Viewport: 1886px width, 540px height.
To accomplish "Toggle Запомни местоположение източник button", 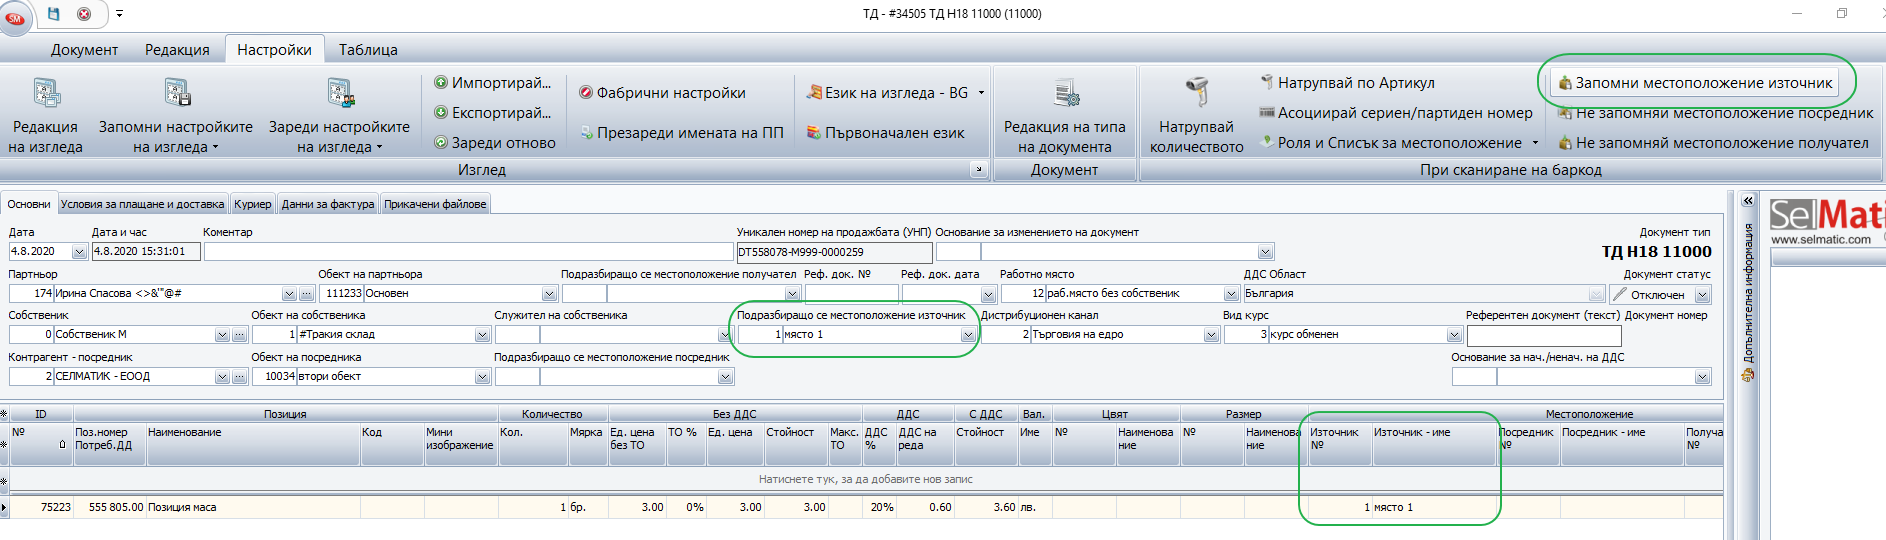I will pyautogui.click(x=1696, y=82).
